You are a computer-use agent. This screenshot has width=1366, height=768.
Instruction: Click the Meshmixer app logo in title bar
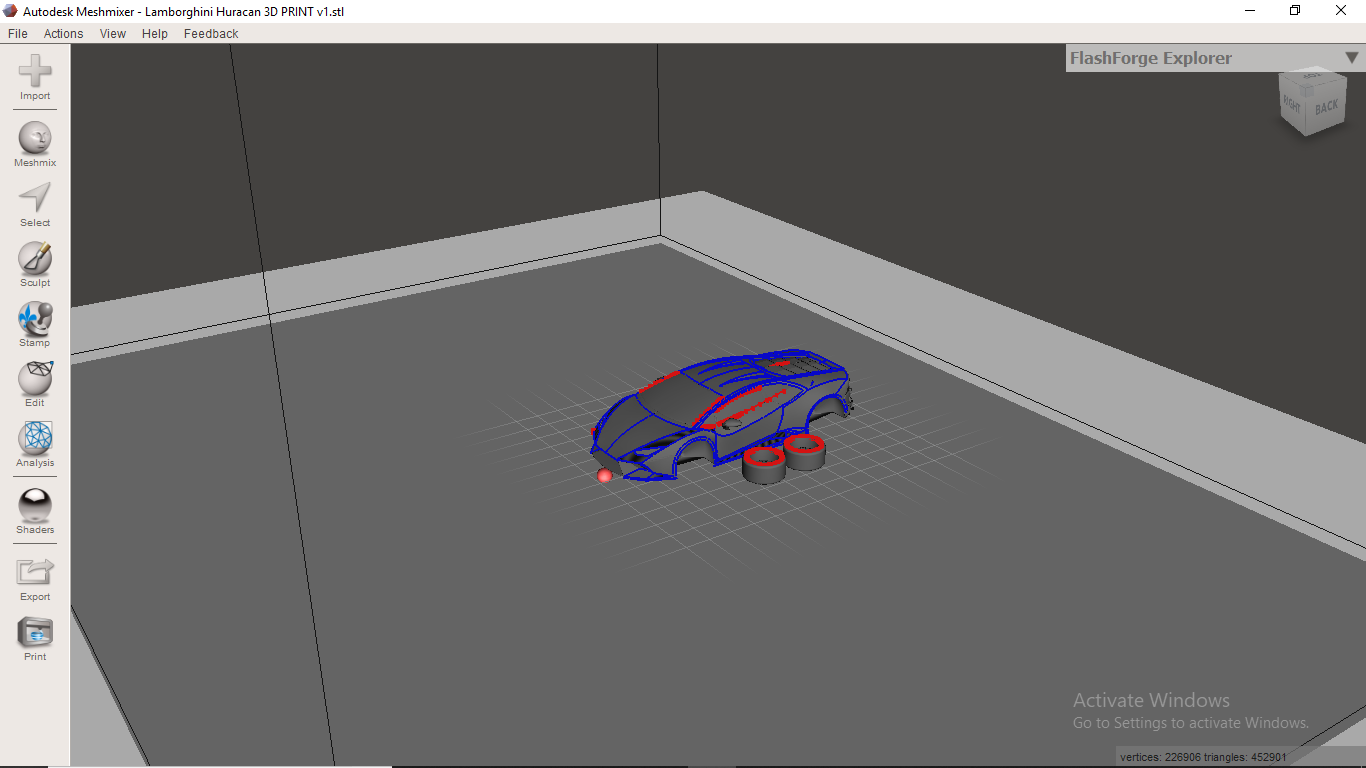click(x=11, y=11)
